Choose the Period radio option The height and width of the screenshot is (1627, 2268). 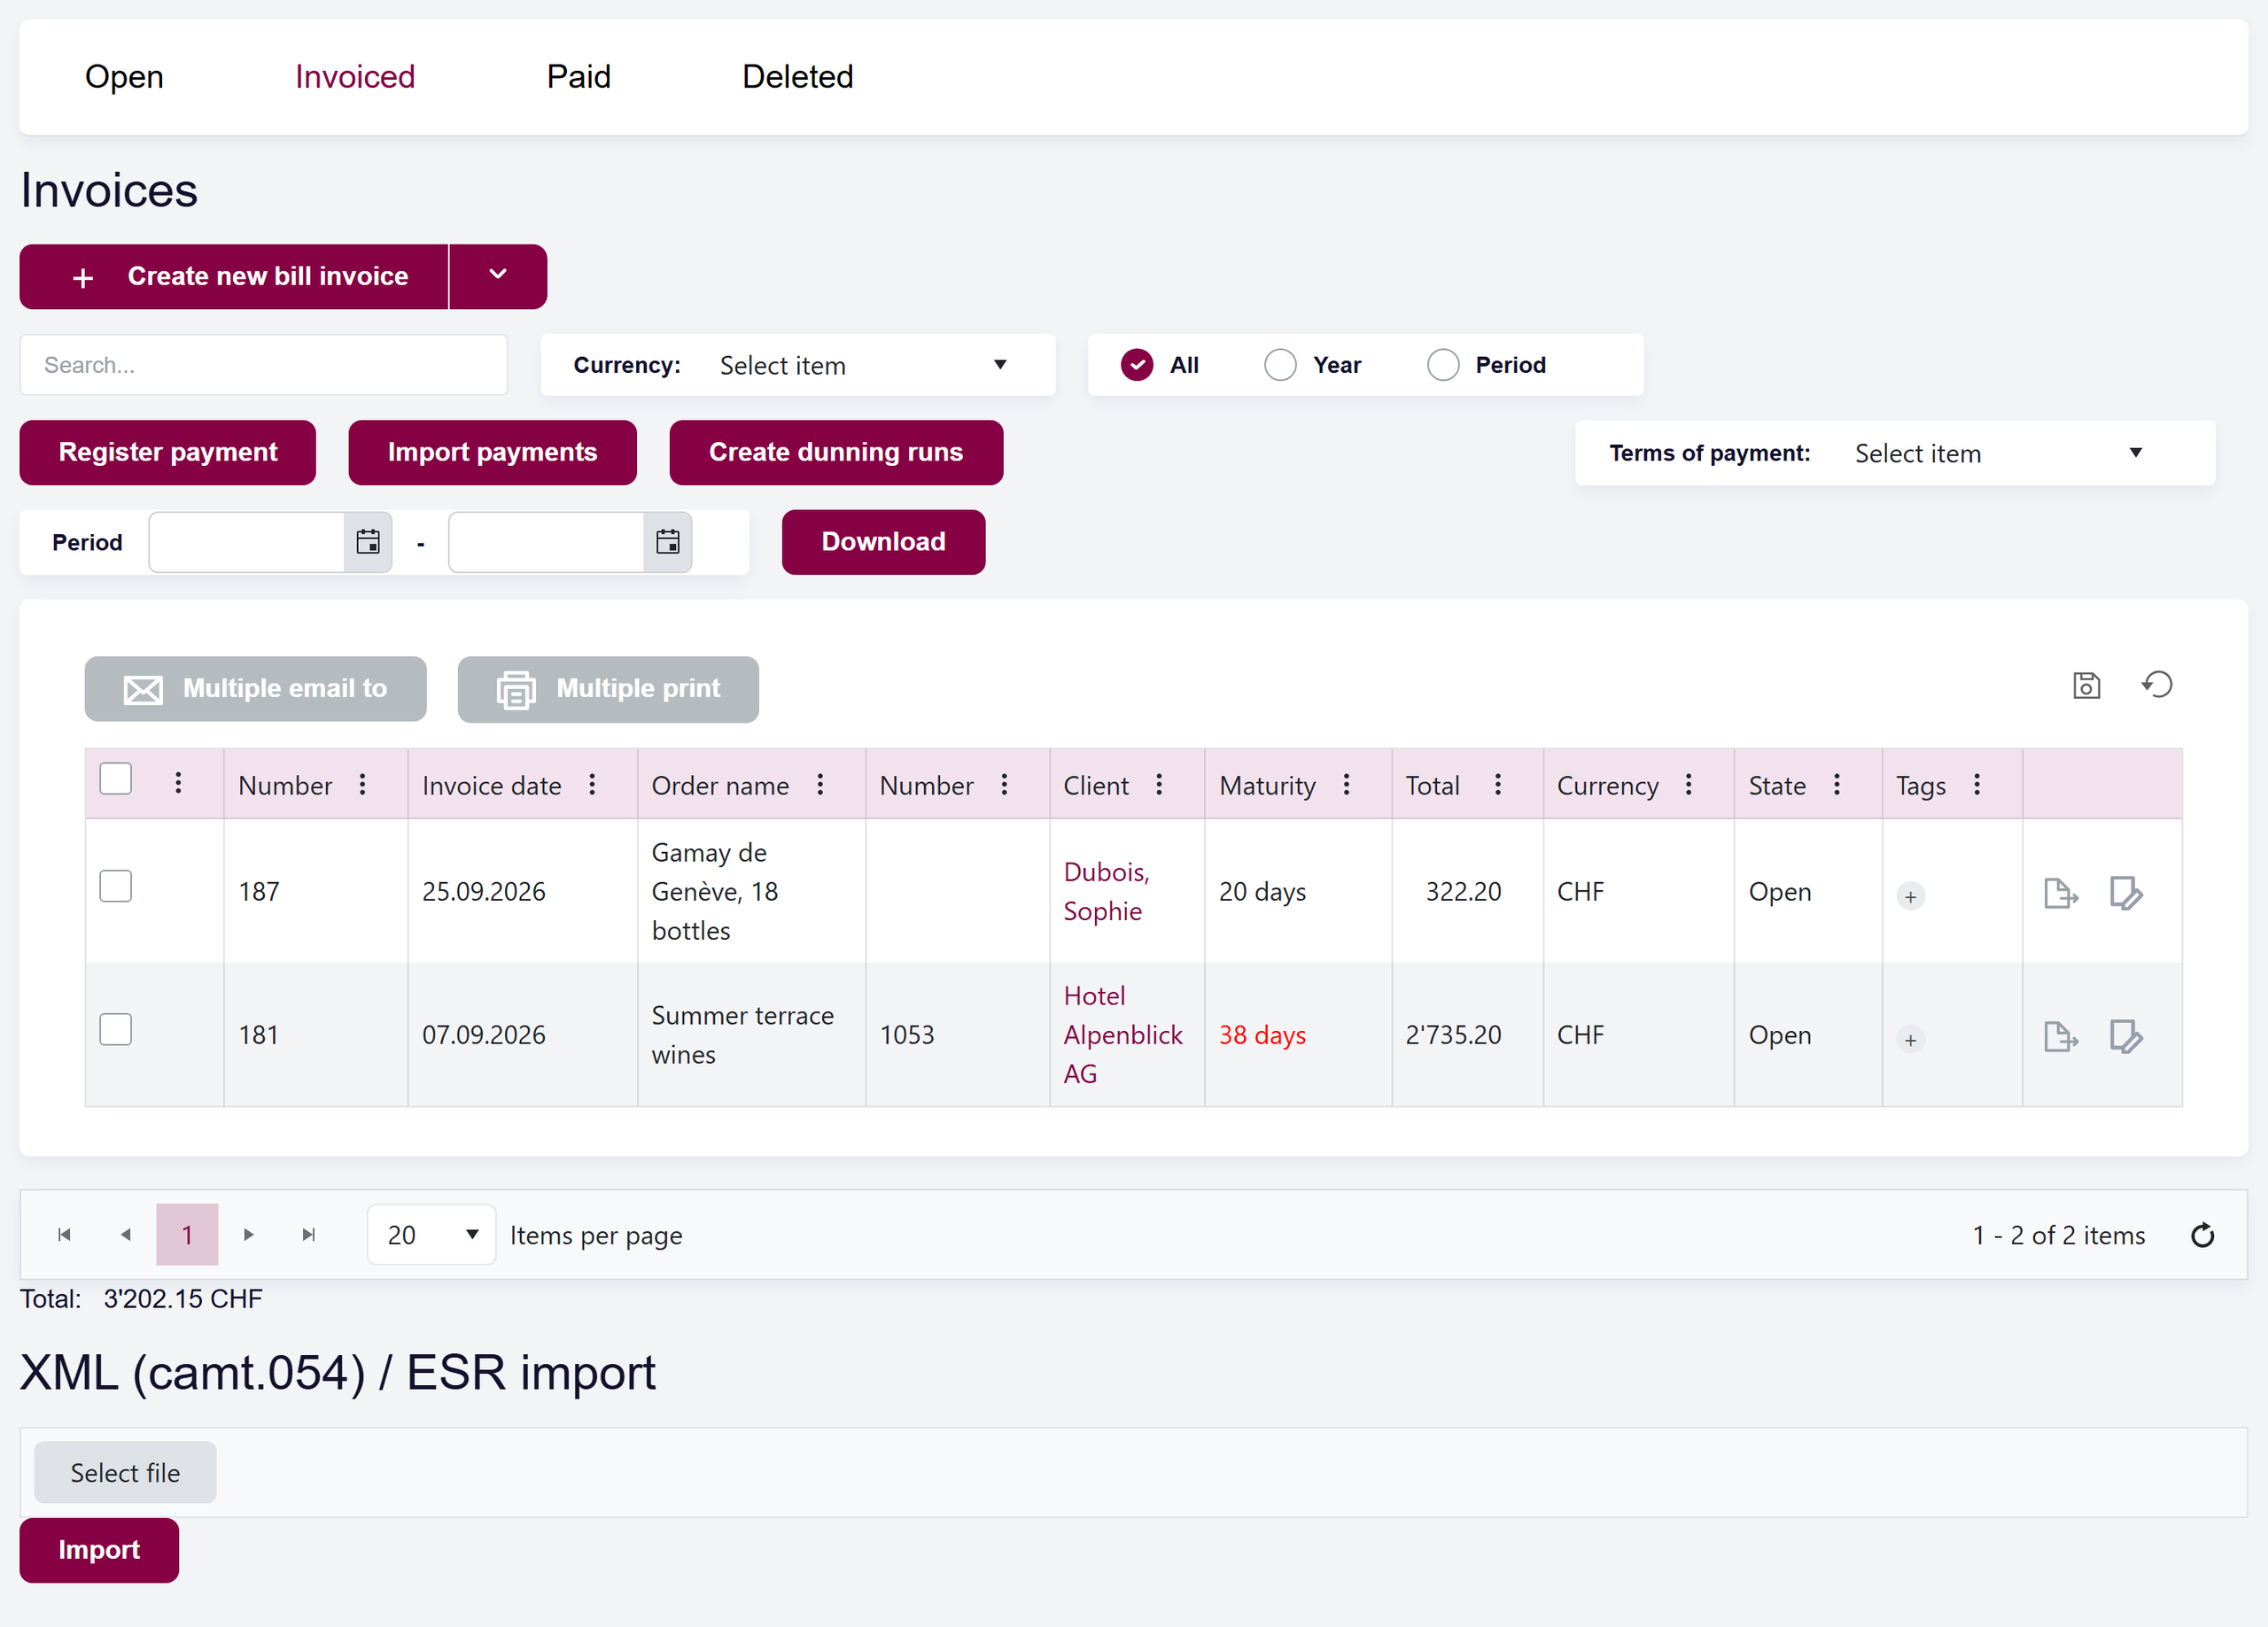click(x=1443, y=365)
